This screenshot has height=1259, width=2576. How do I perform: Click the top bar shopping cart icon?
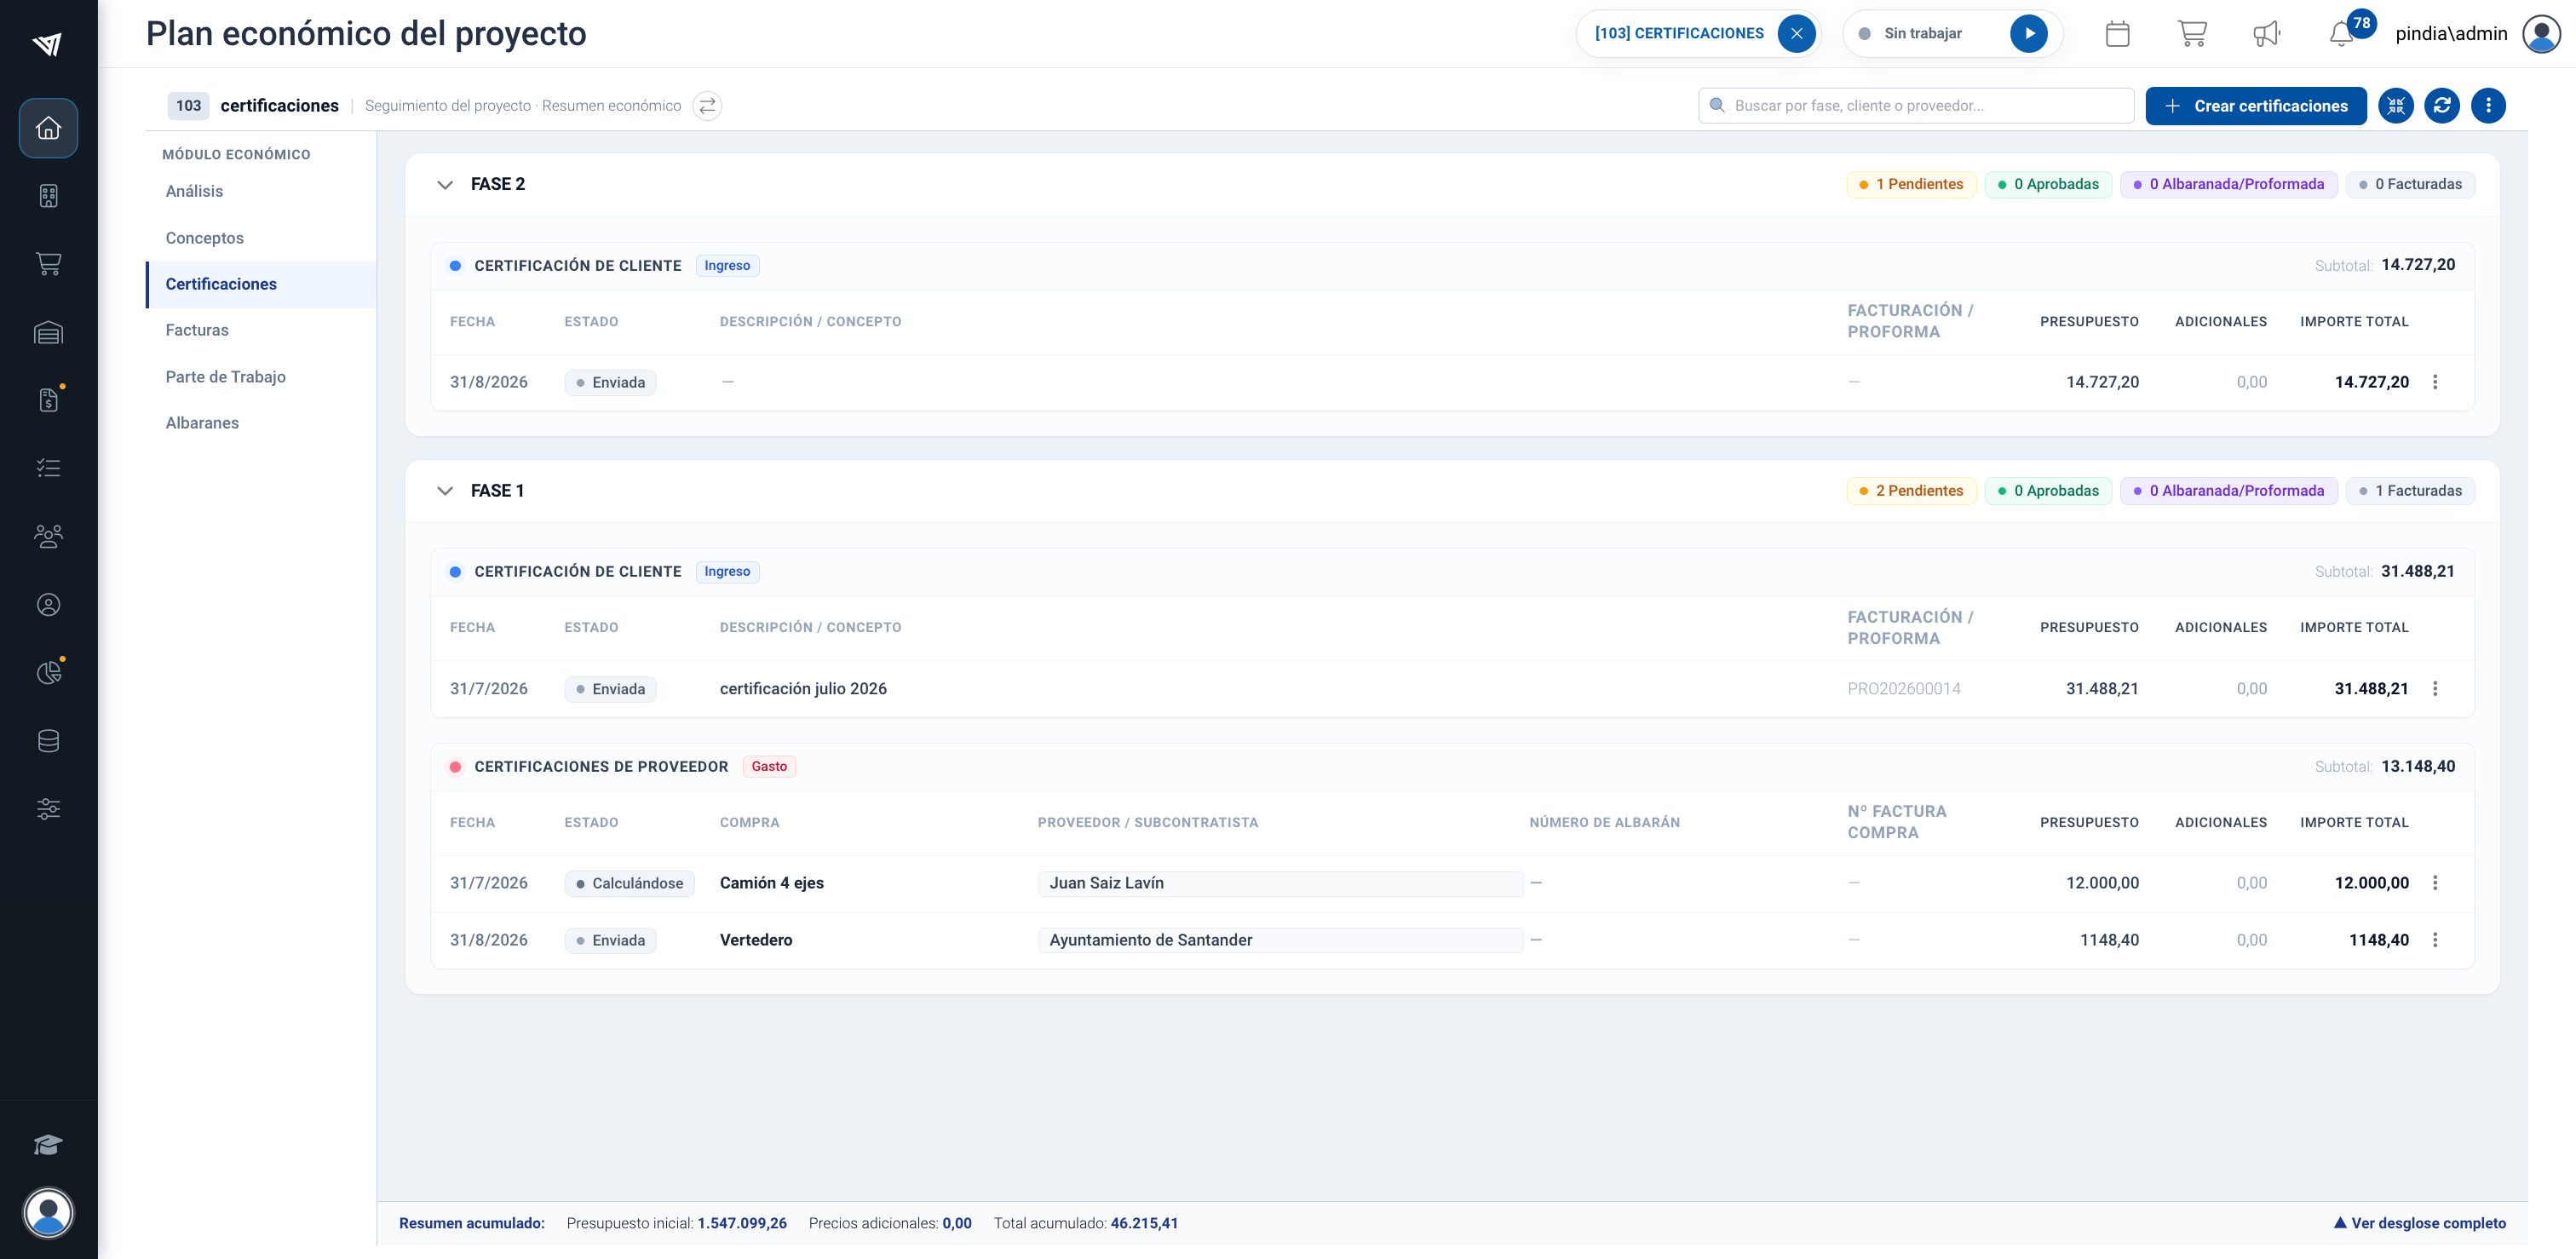pos(2192,34)
